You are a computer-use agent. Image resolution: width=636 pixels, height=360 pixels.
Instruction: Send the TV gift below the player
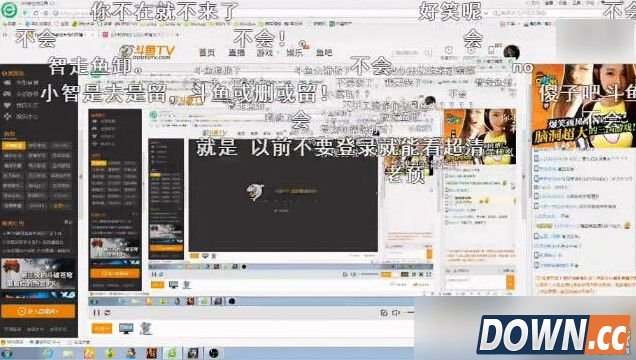(126, 328)
